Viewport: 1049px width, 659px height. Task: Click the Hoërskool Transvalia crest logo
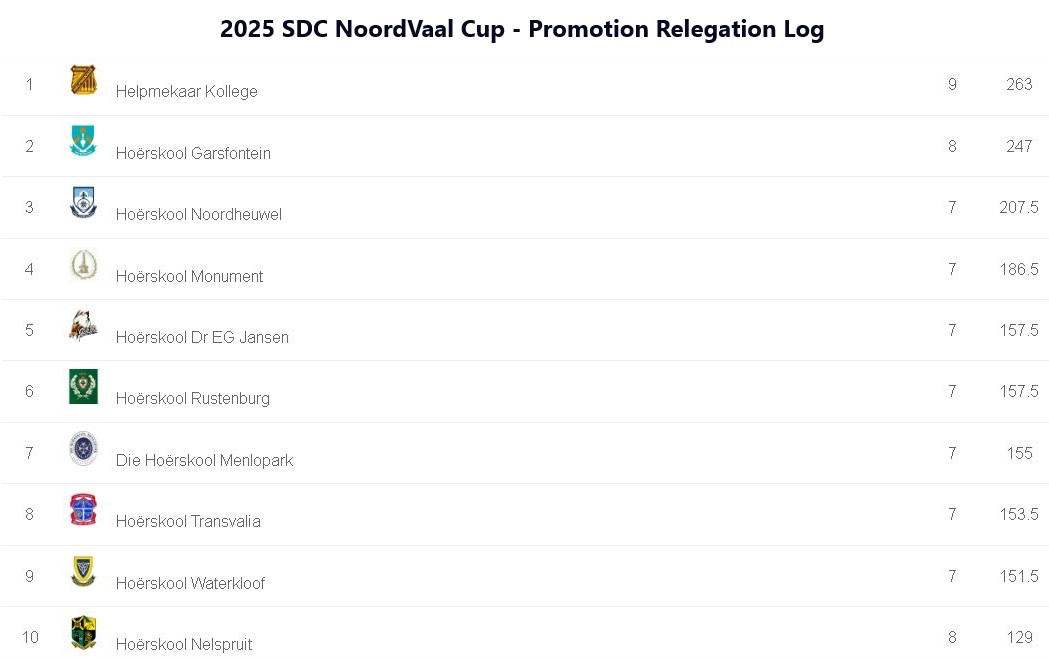(83, 510)
